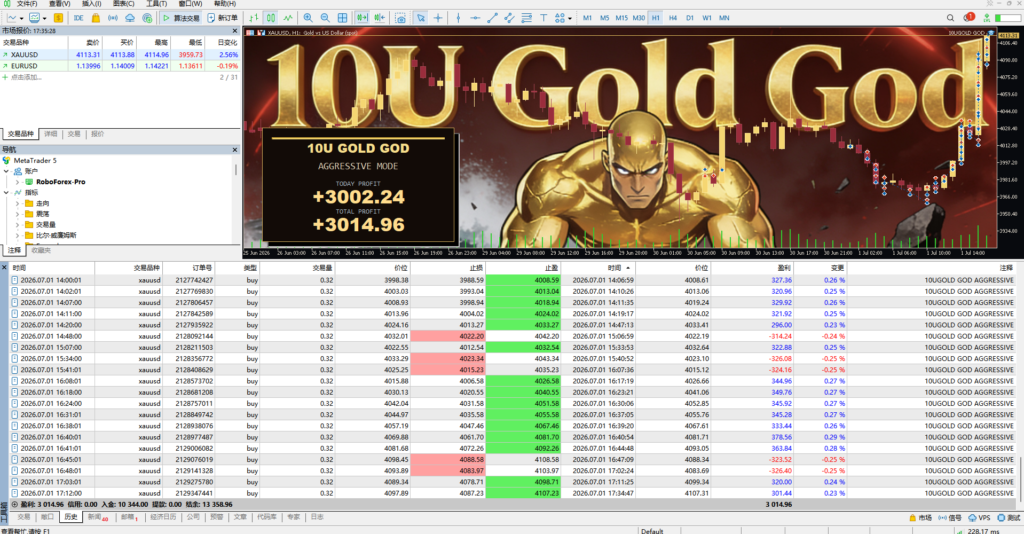This screenshot has width=1024, height=534.
Task: Open 市场 market link in status bar
Action: click(x=921, y=518)
